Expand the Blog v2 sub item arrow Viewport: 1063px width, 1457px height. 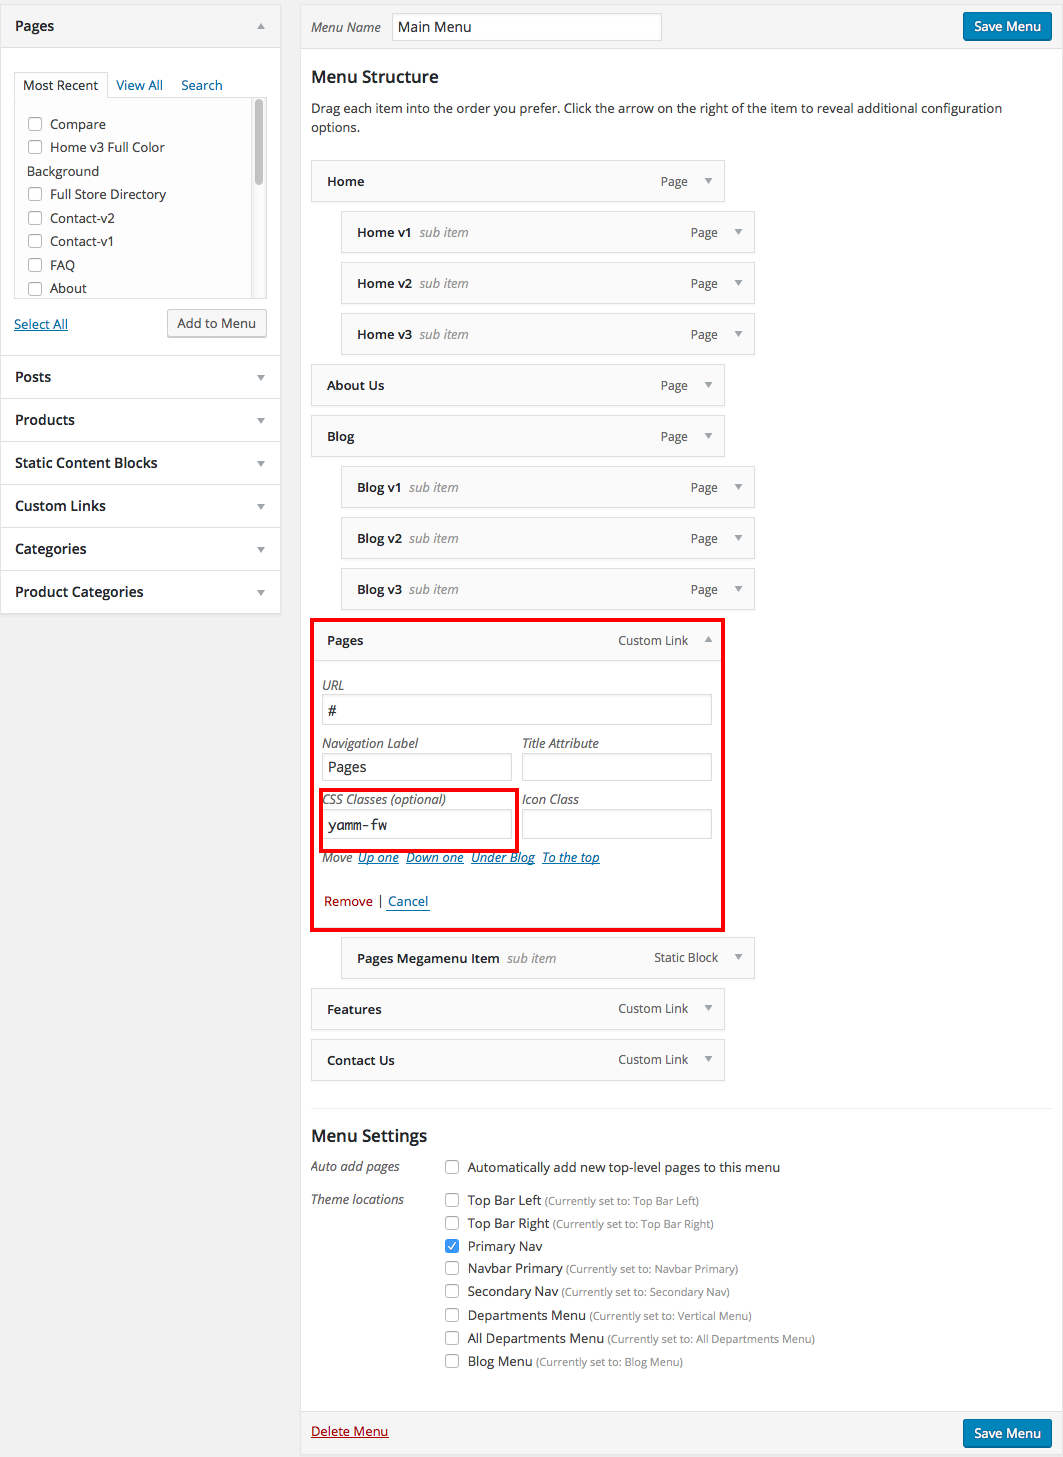tap(738, 538)
